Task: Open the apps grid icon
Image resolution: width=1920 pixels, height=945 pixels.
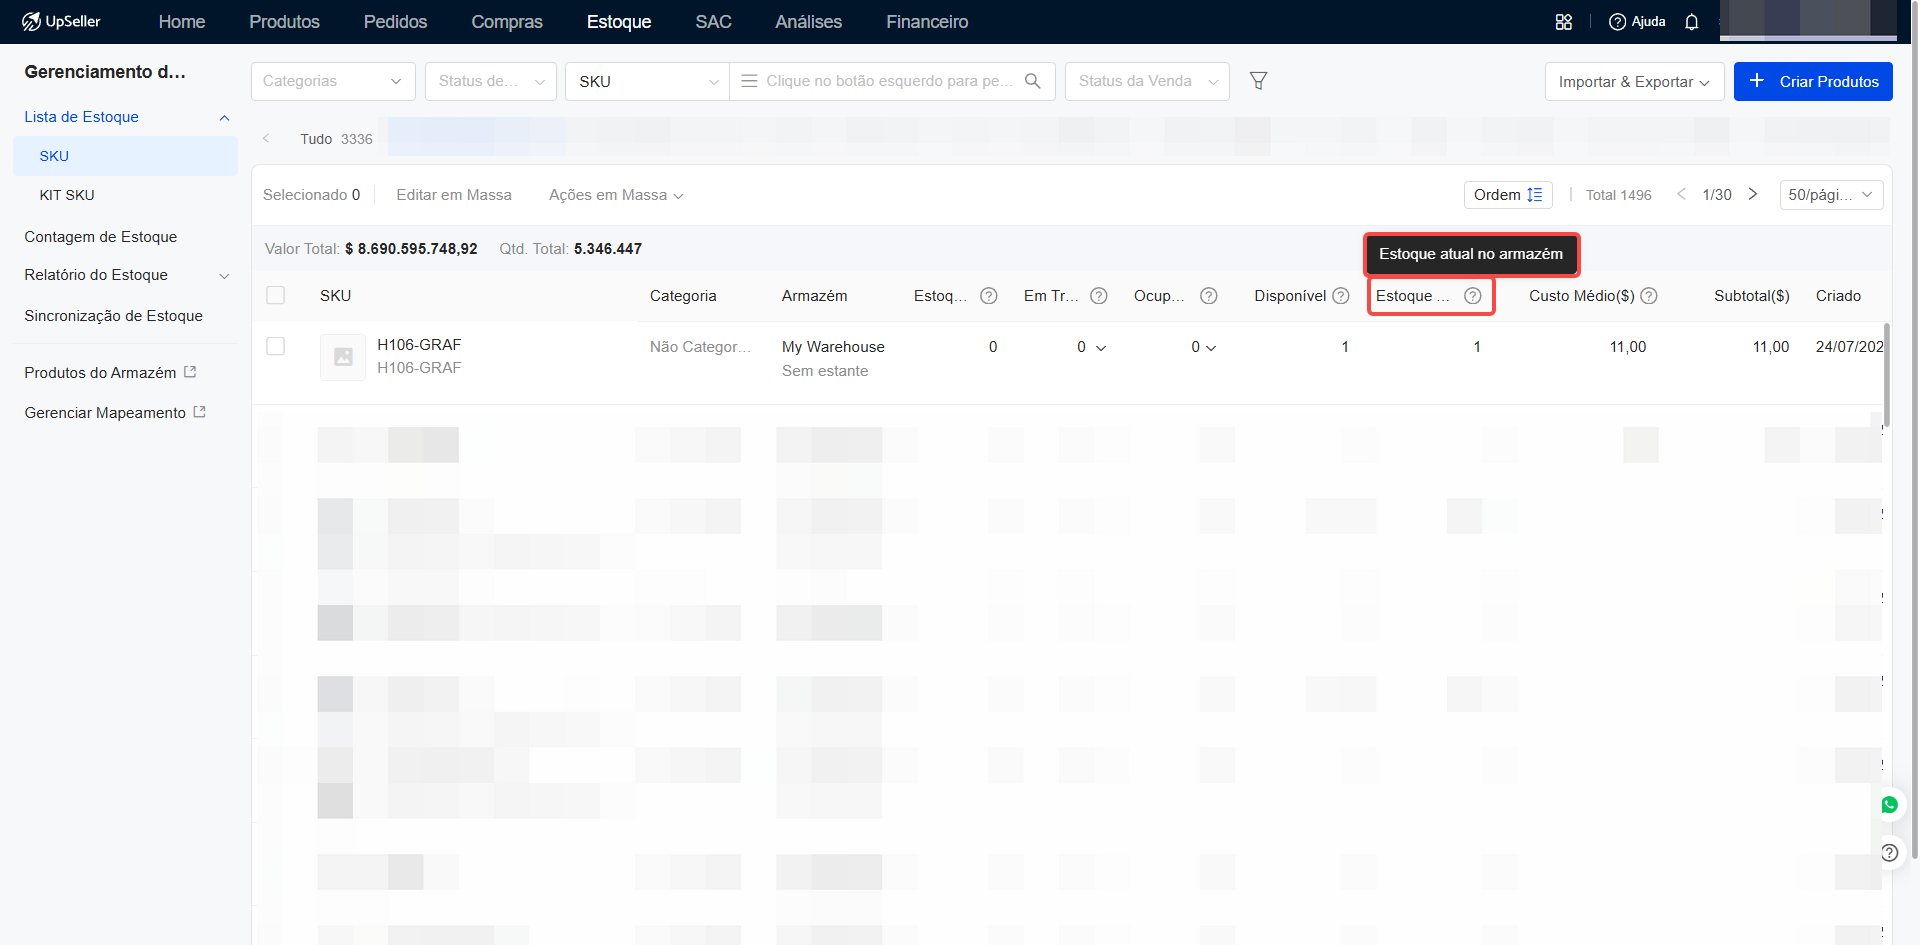Action: tap(1564, 22)
